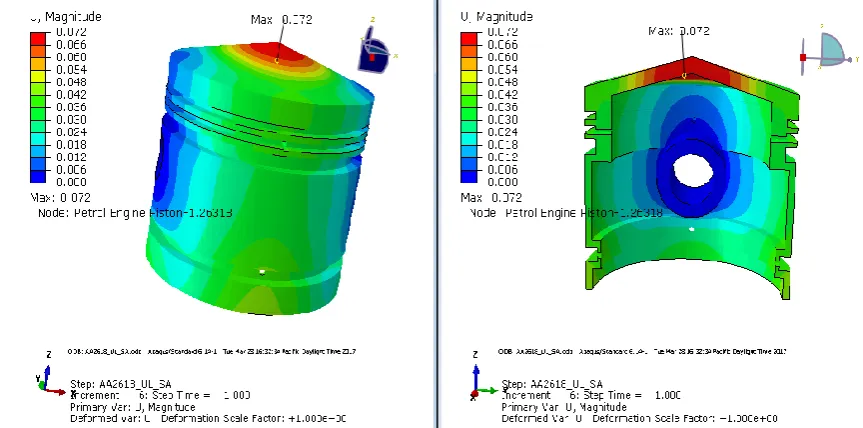Click the 0.000 value in left legend
863x428 pixels.
[x=71, y=182]
